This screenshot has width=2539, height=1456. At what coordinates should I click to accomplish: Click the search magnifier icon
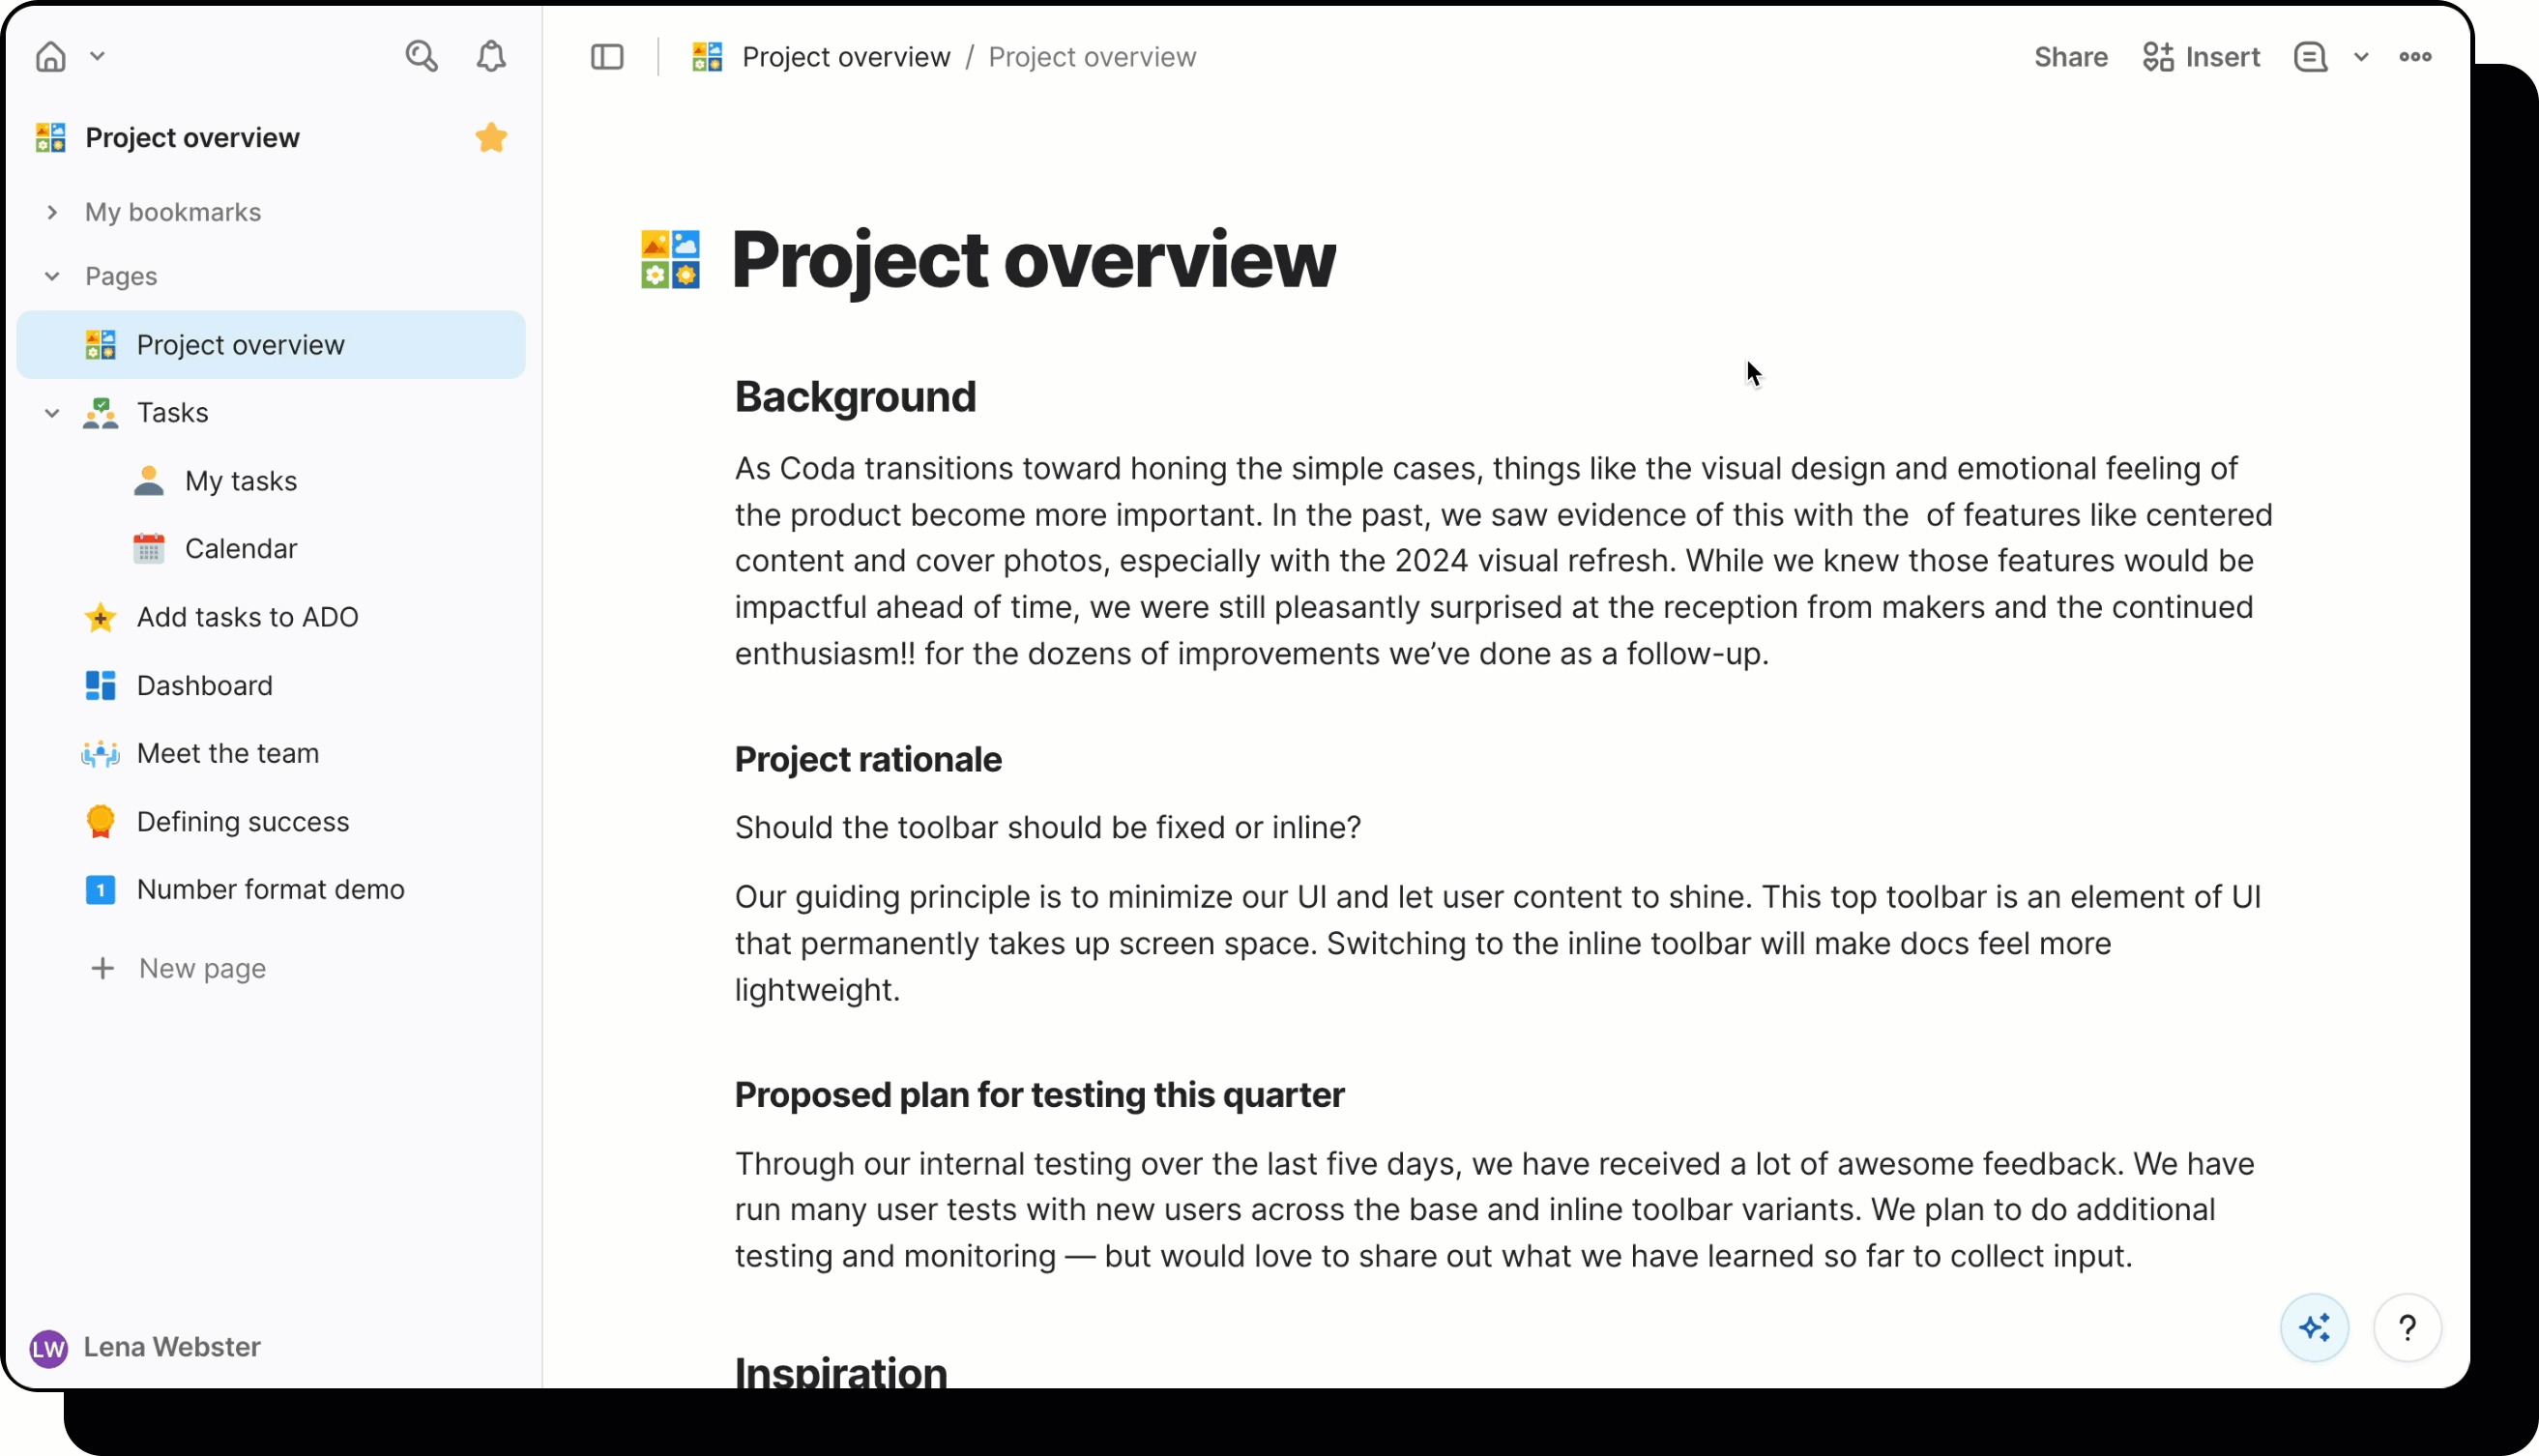pos(421,56)
